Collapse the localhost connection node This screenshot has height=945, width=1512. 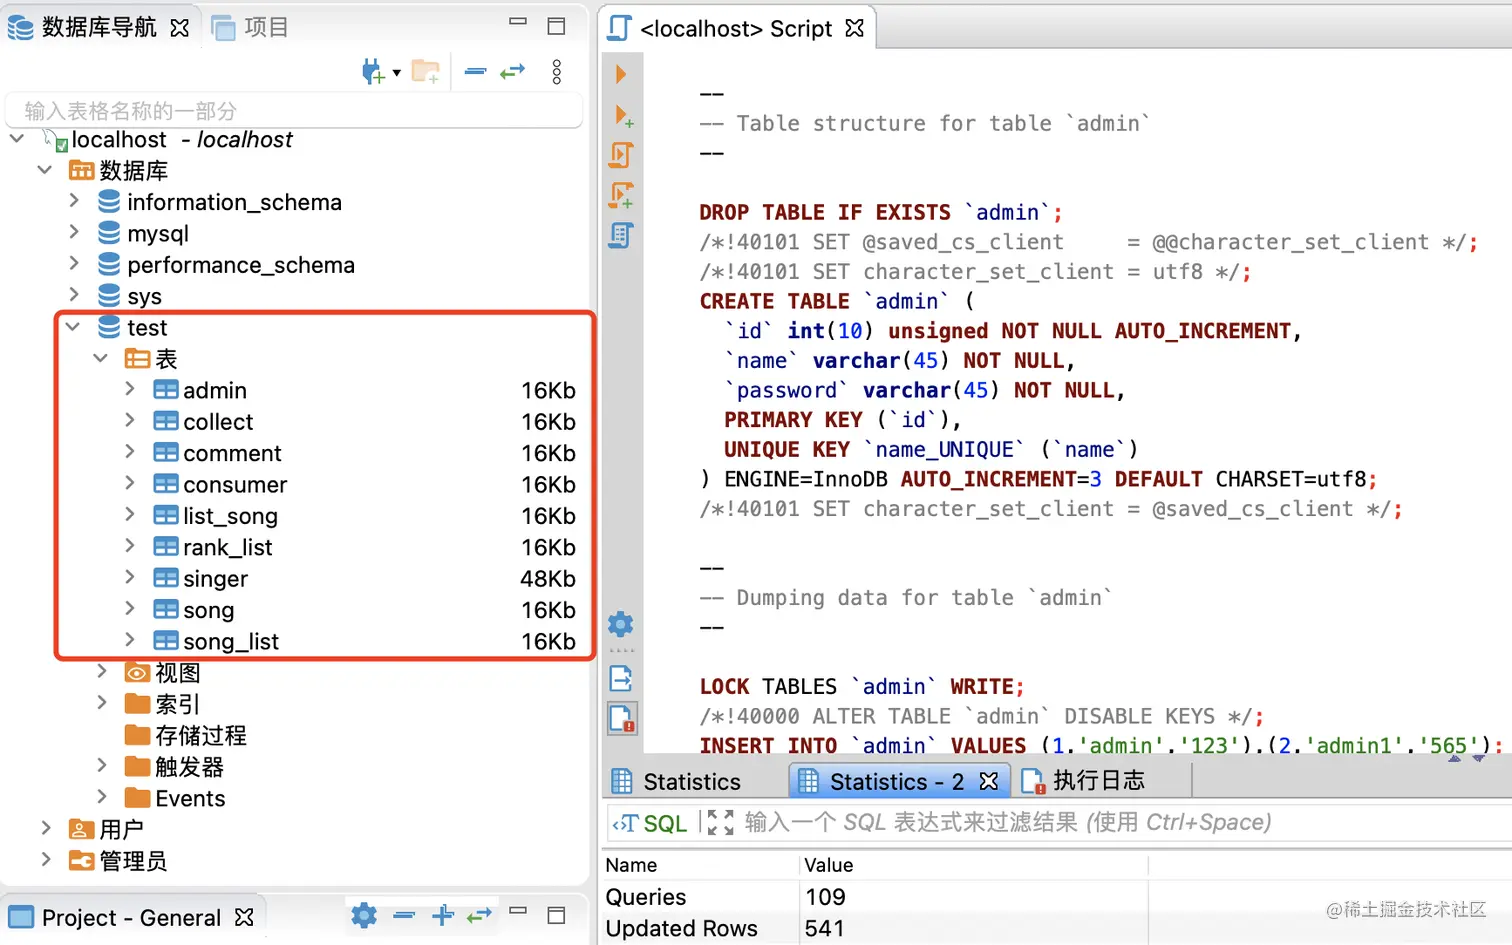(17, 139)
